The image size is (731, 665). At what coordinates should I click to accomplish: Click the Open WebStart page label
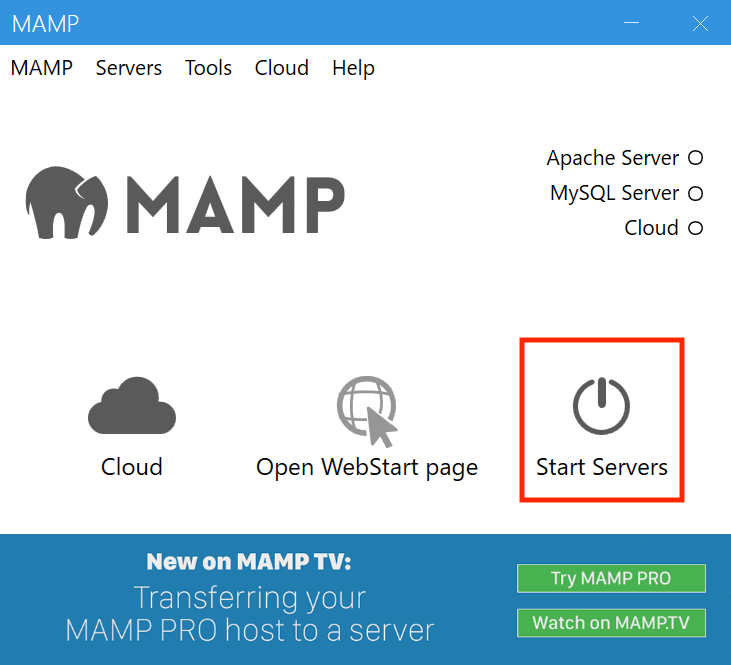367,468
